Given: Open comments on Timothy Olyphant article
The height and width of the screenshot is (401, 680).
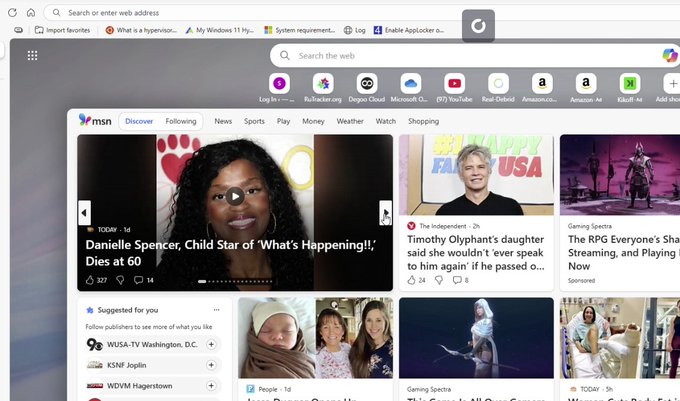Looking at the screenshot, I should [x=460, y=280].
